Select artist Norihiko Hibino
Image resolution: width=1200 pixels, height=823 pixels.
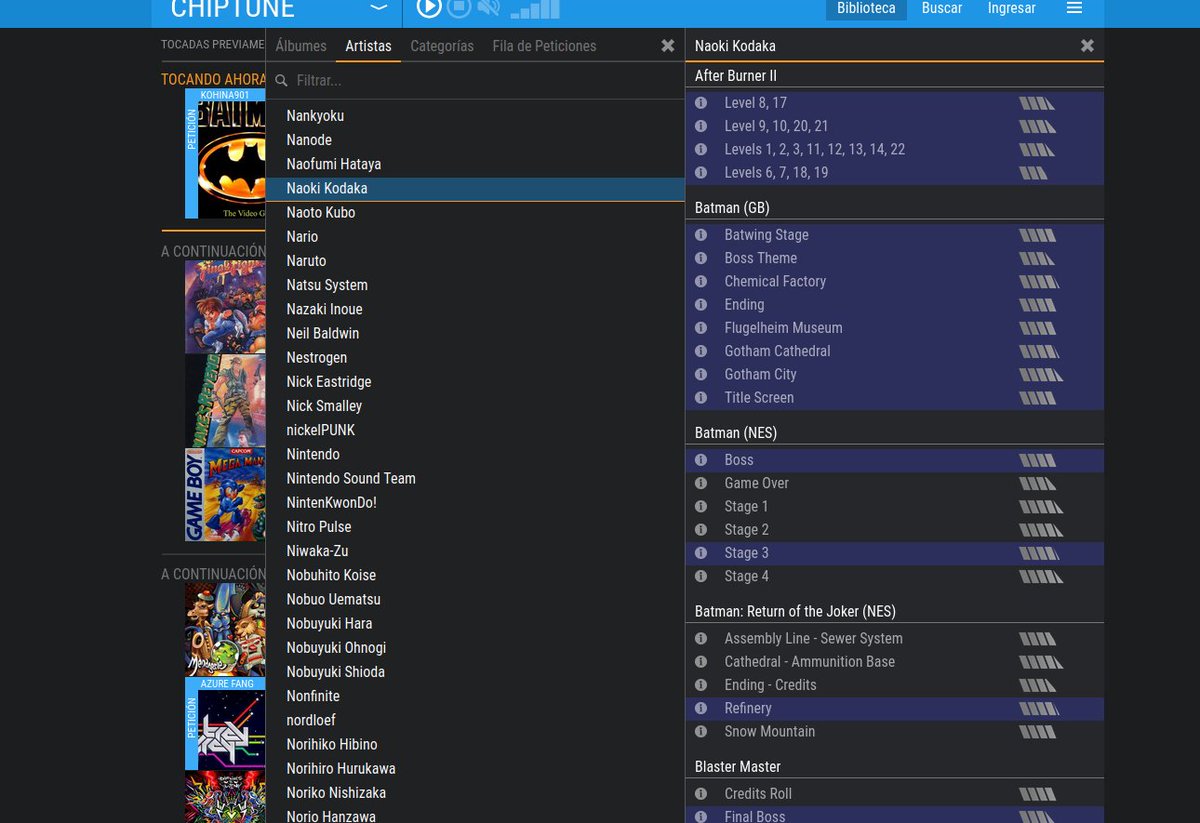point(332,744)
